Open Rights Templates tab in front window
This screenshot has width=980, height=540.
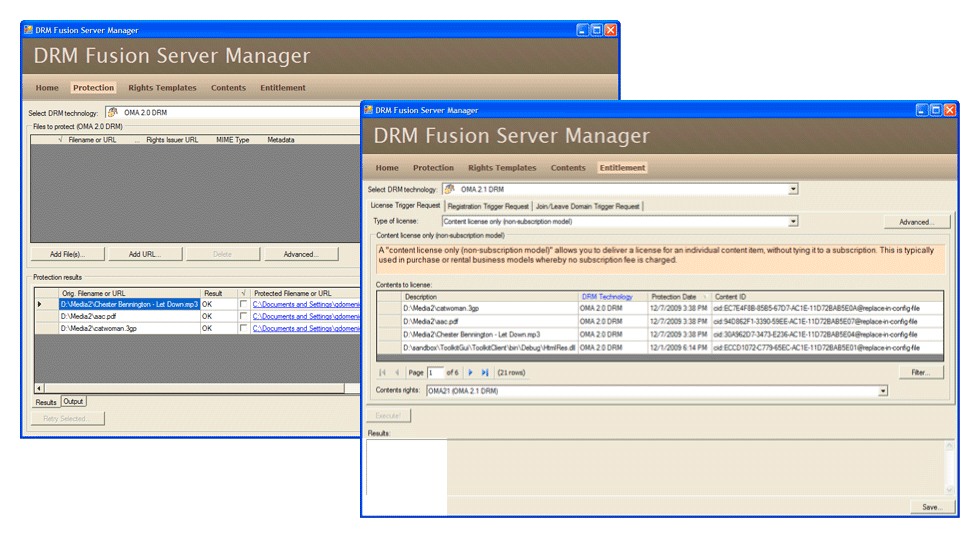(x=502, y=168)
